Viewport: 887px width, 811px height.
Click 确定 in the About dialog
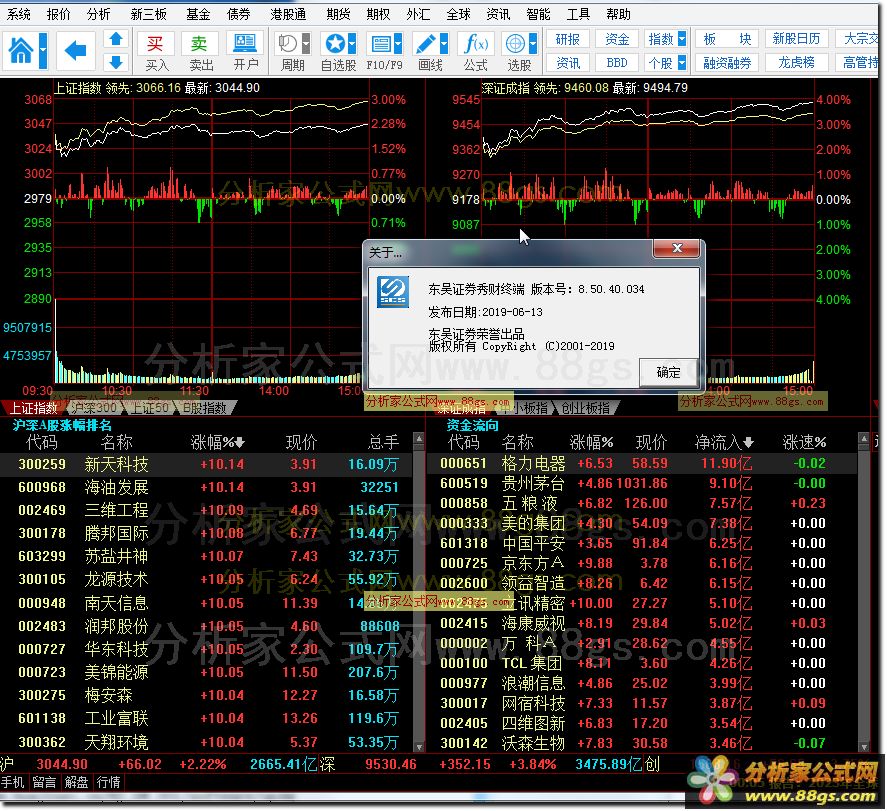(x=668, y=372)
